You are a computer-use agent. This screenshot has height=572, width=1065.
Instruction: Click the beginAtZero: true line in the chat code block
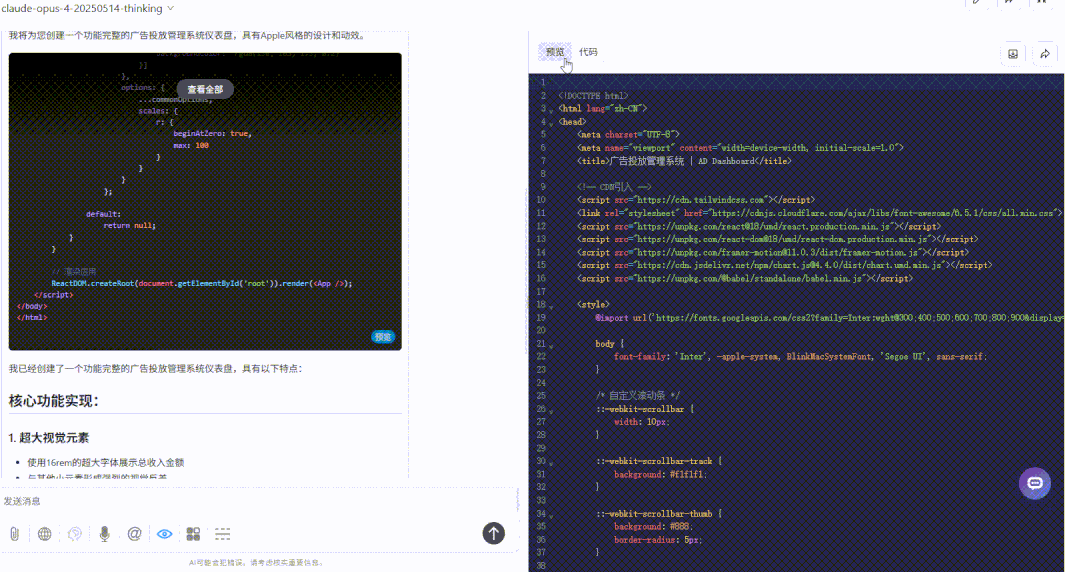pos(212,133)
